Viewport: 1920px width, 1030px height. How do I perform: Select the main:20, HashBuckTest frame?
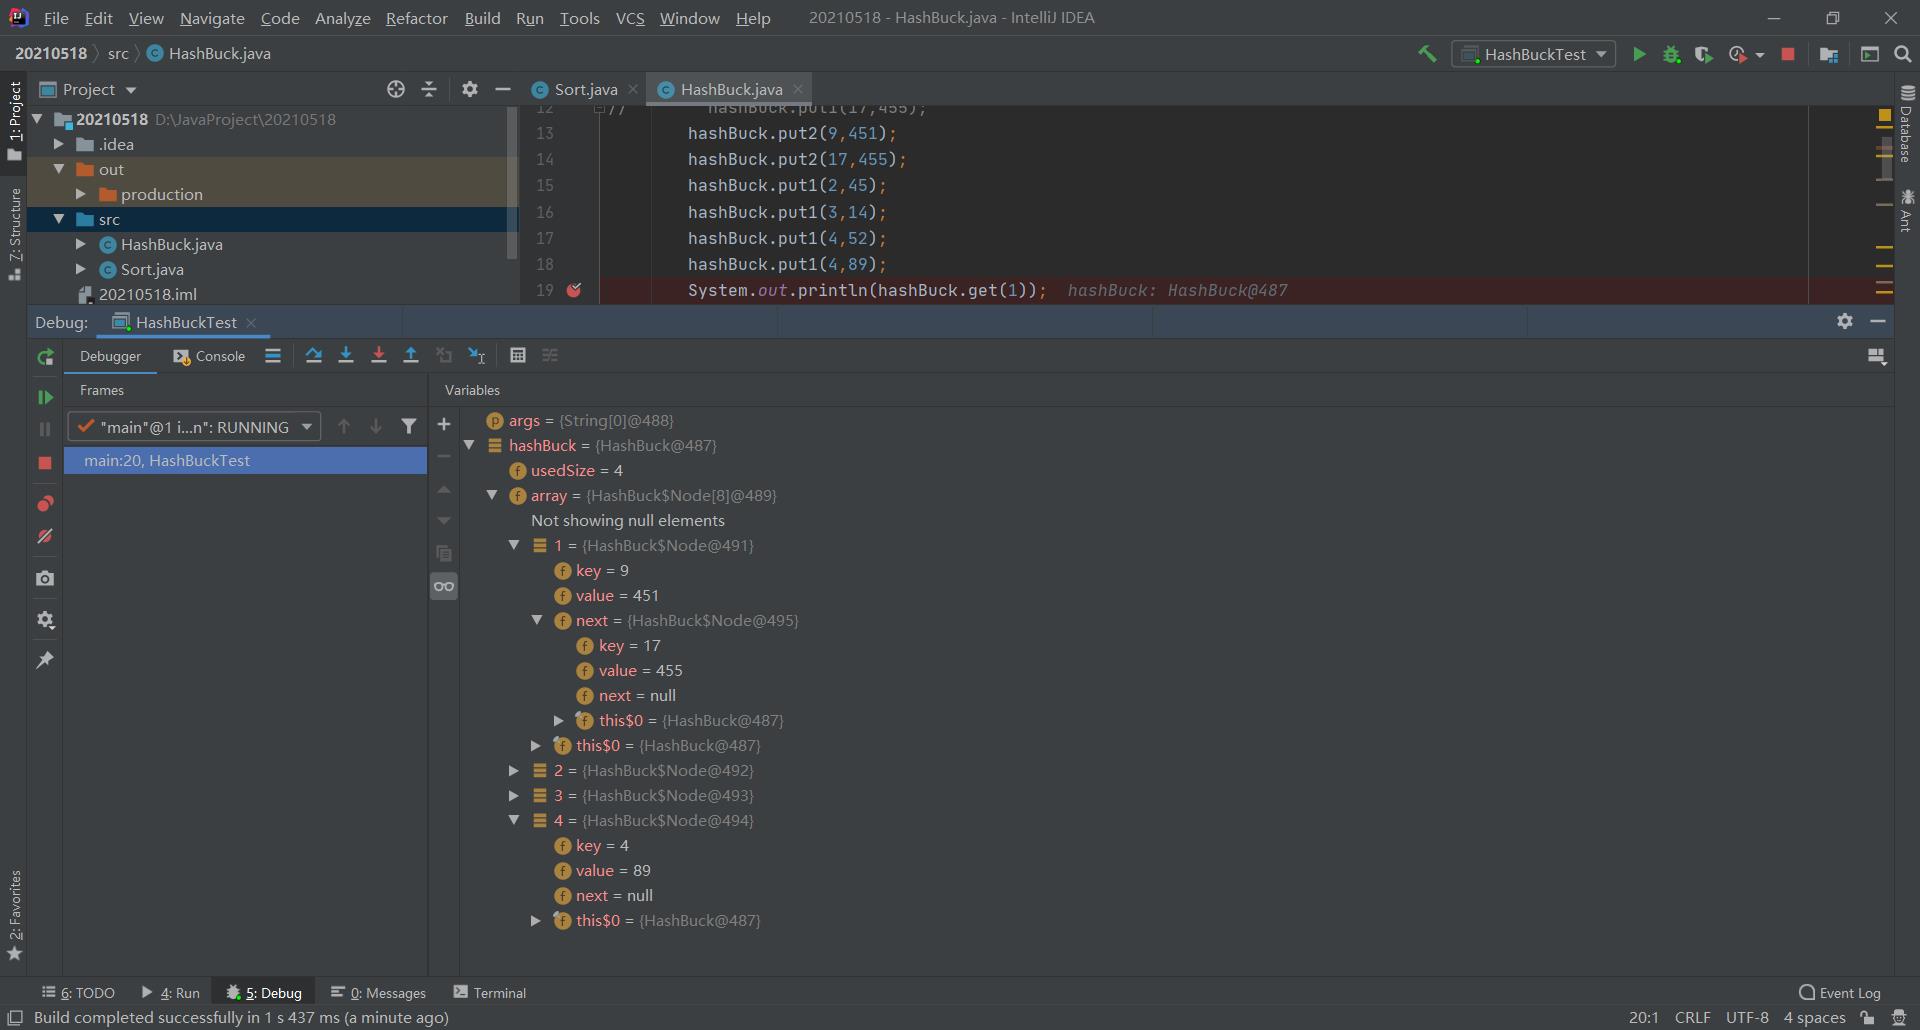point(245,460)
